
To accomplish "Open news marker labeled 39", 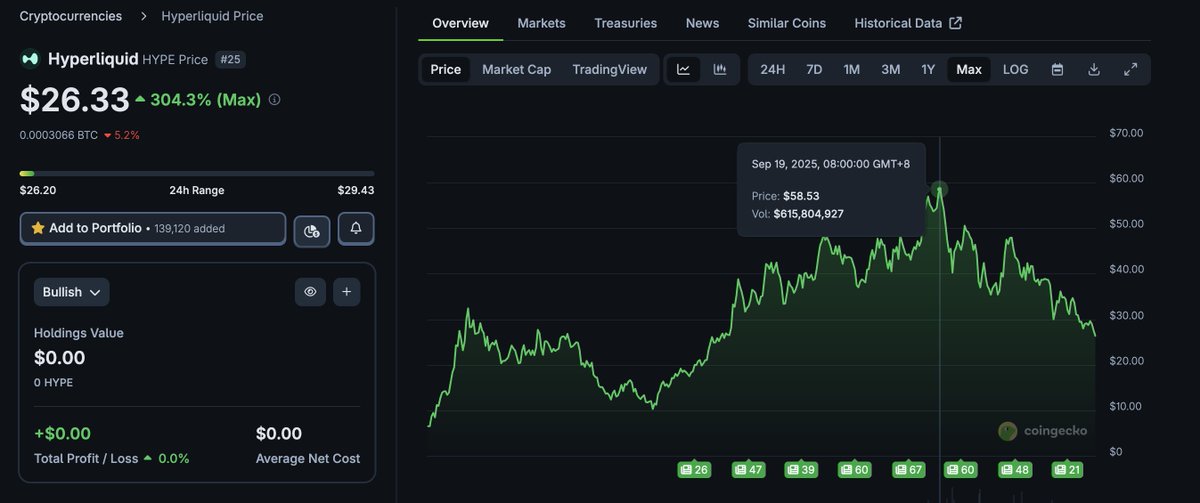I will point(801,469).
